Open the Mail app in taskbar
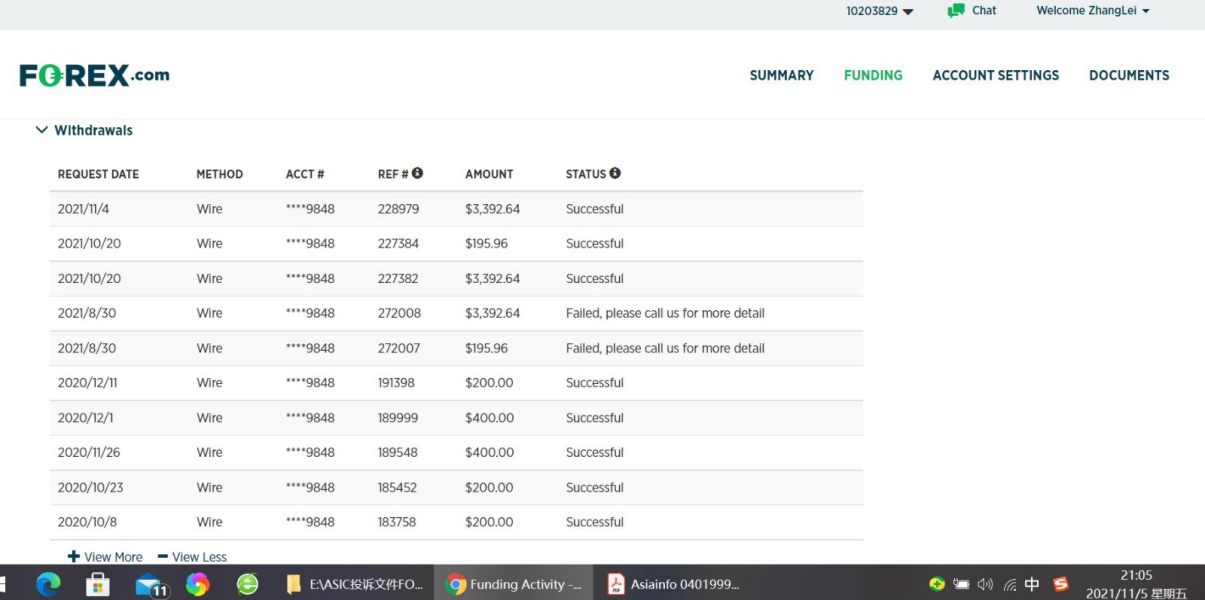1205x600 pixels. click(149, 584)
